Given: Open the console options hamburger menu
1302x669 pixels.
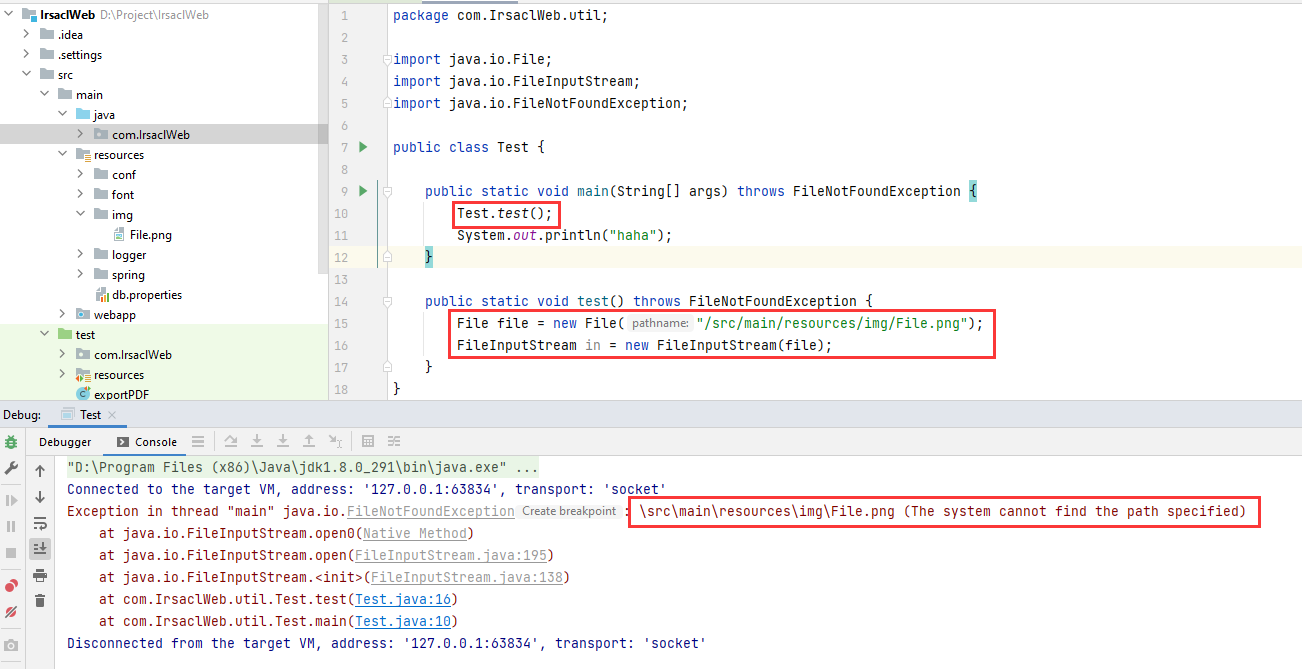Looking at the screenshot, I should 199,441.
